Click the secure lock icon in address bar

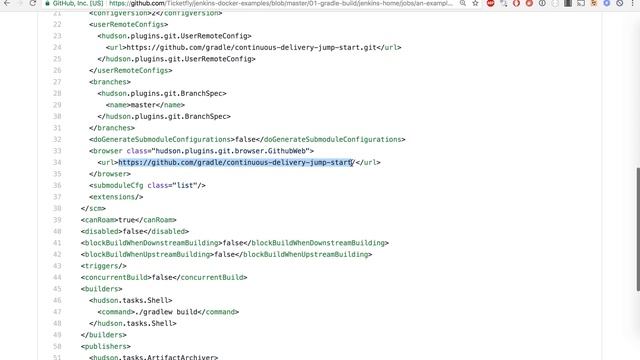tap(47, 3)
